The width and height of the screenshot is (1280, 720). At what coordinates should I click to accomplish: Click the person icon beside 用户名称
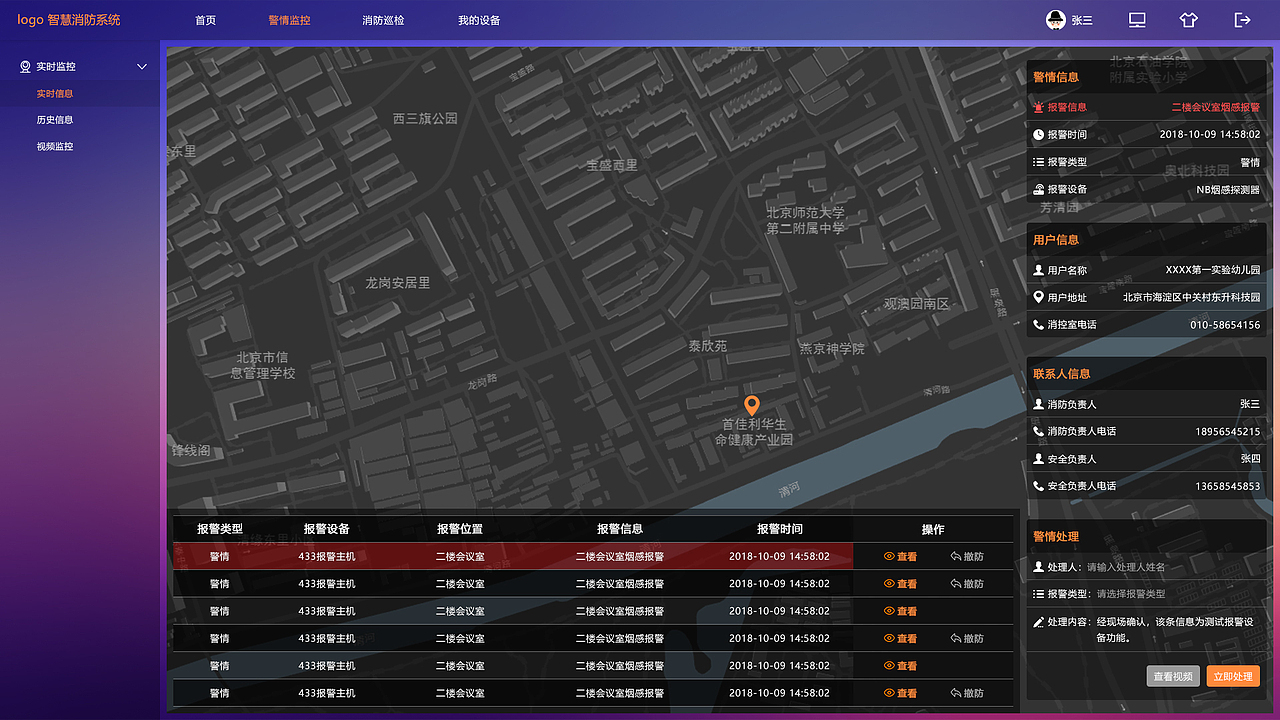tap(1039, 270)
